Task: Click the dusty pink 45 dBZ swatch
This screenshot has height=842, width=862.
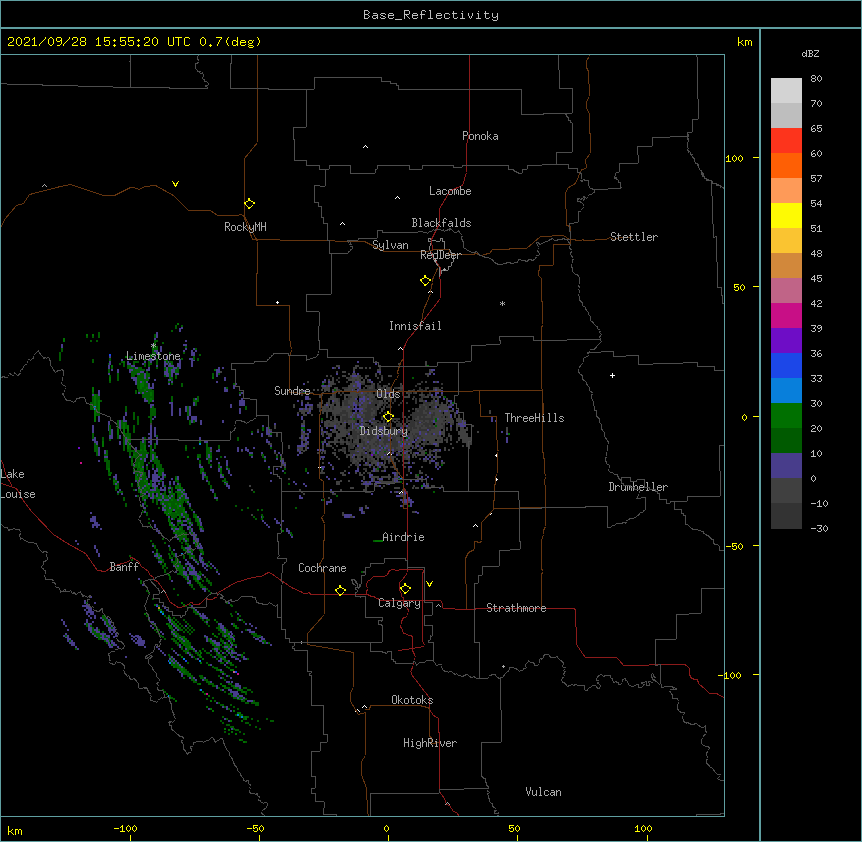Action: pyautogui.click(x=786, y=291)
